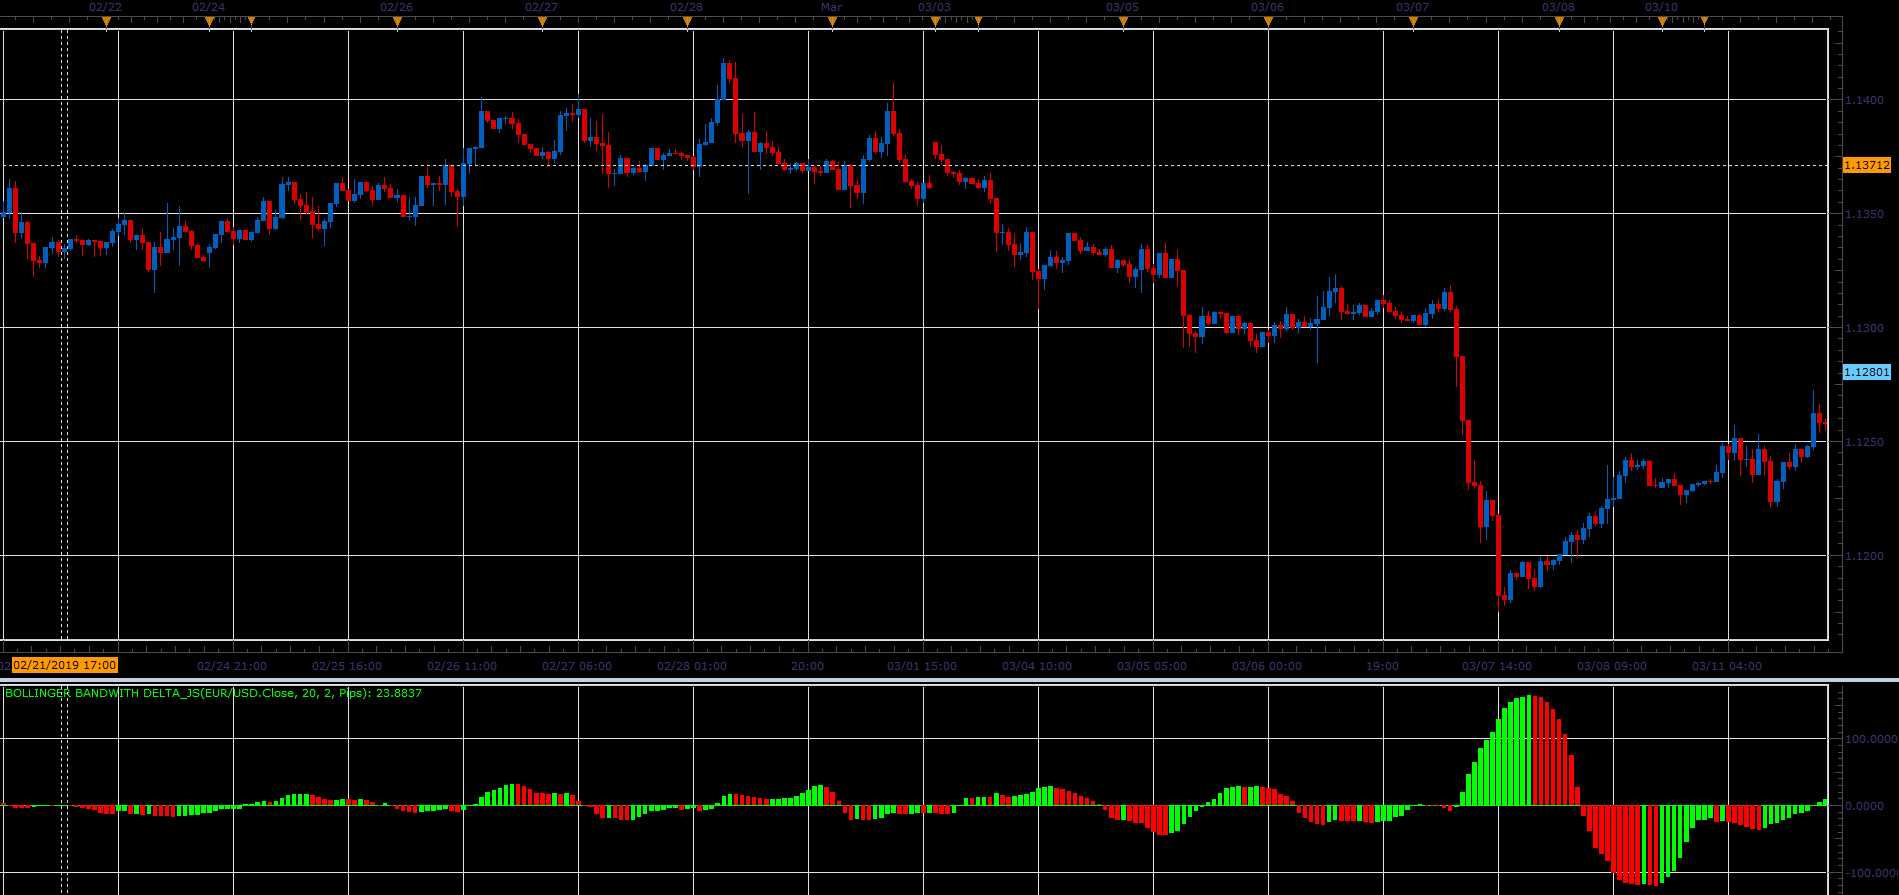
Task: Click the 03/05 date label on top ruler
Action: click(1123, 7)
